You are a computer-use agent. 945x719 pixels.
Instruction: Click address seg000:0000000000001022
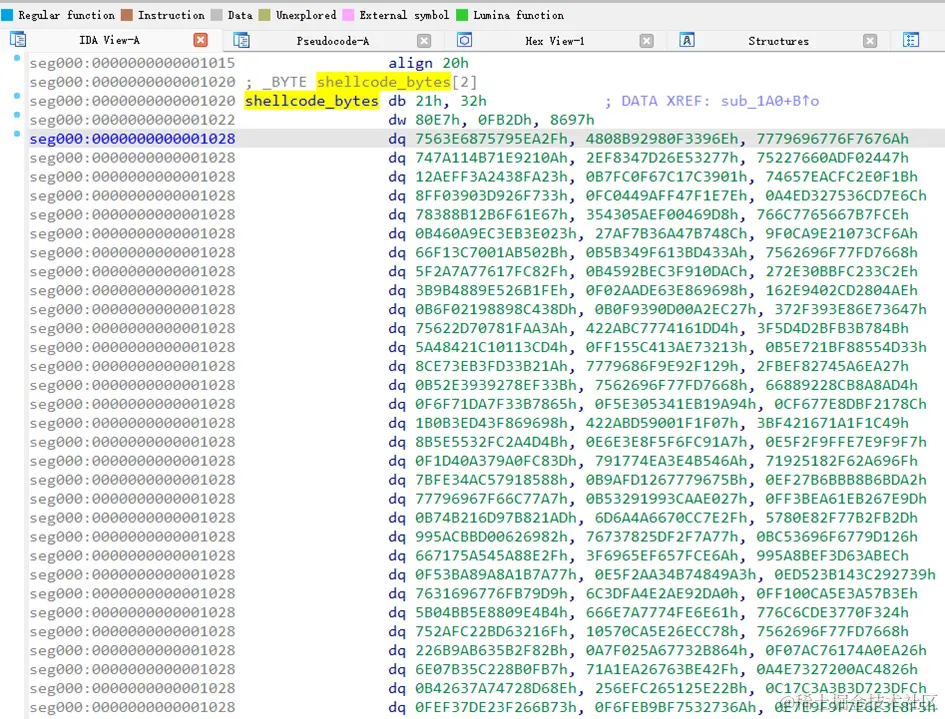[133, 120]
